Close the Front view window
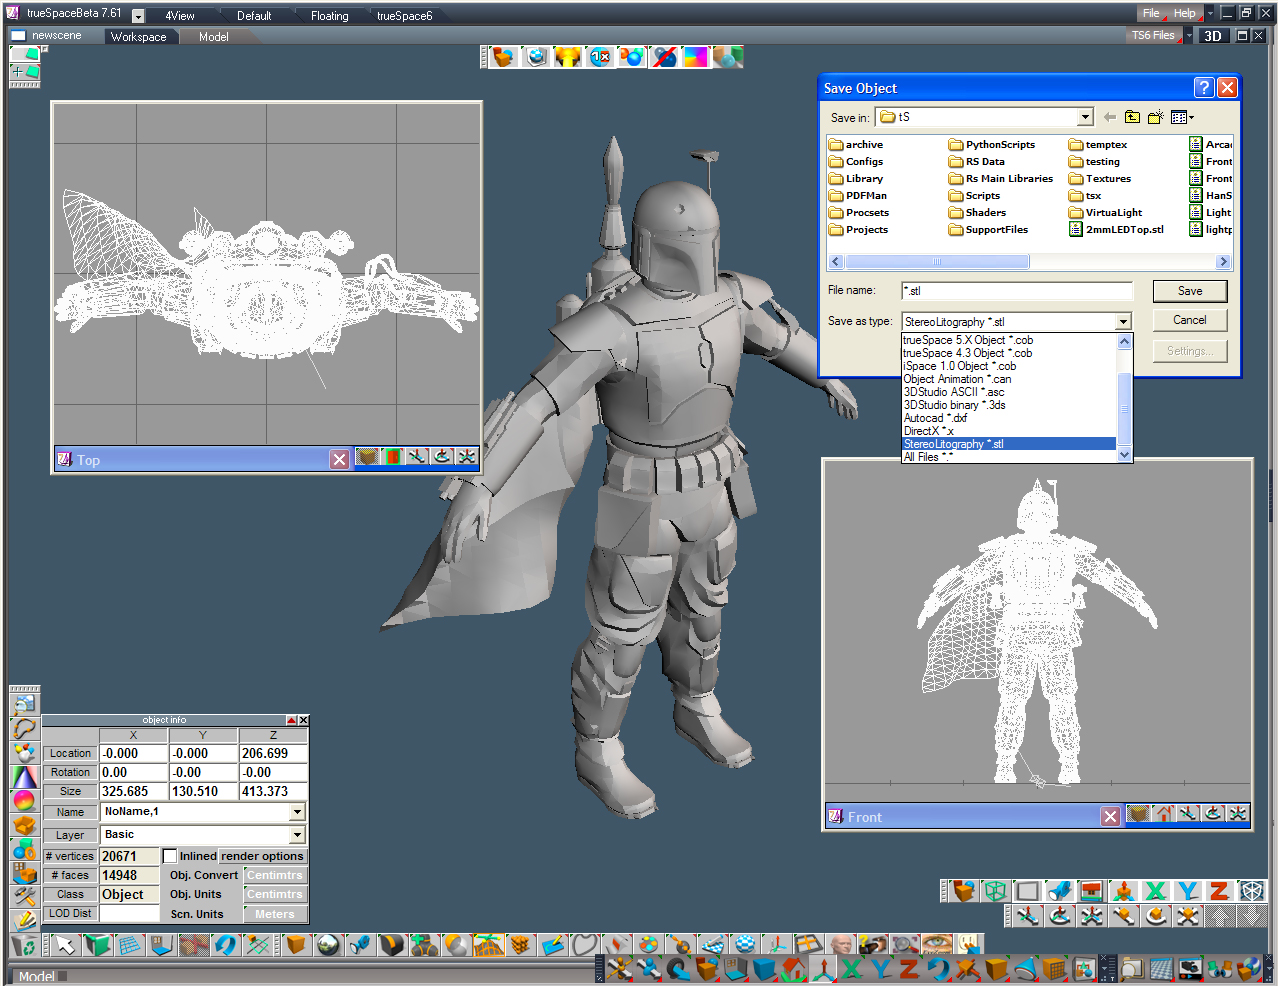Viewport: 1278px width, 986px height. 1110,816
